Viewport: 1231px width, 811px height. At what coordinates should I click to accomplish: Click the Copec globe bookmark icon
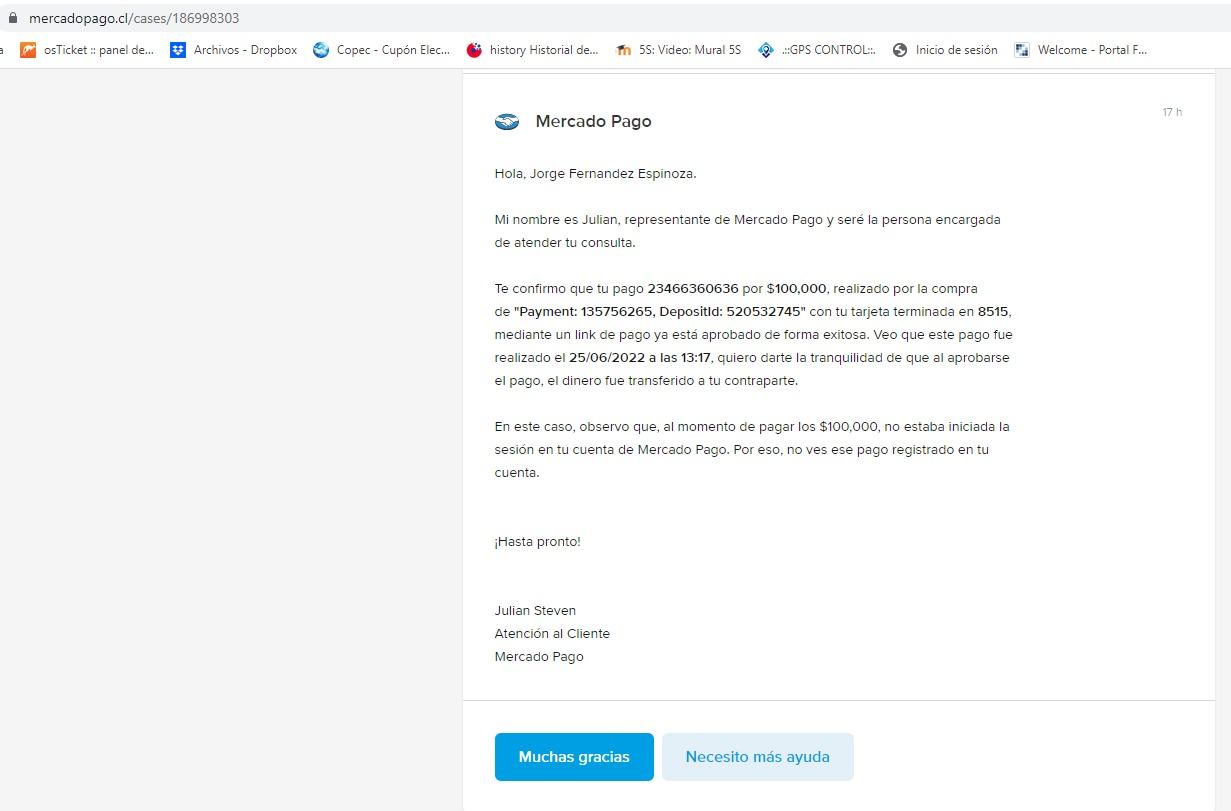321,50
